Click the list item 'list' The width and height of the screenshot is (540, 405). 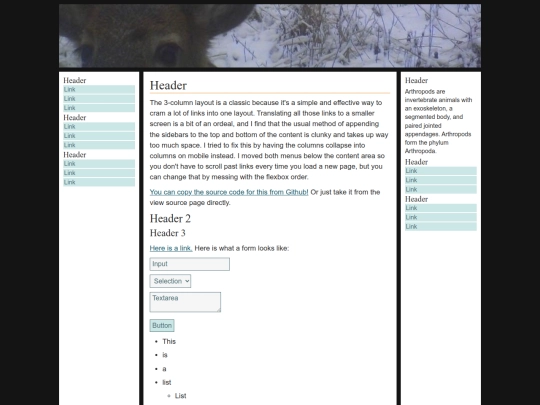(167, 382)
